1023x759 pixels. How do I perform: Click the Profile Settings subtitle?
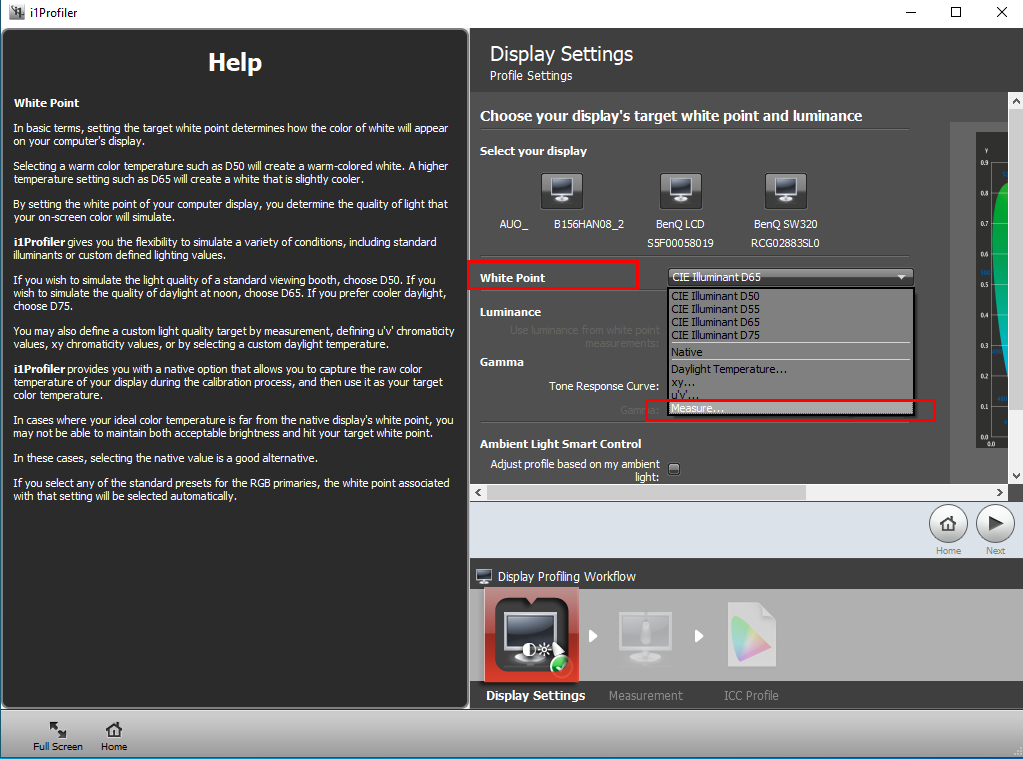(x=531, y=76)
